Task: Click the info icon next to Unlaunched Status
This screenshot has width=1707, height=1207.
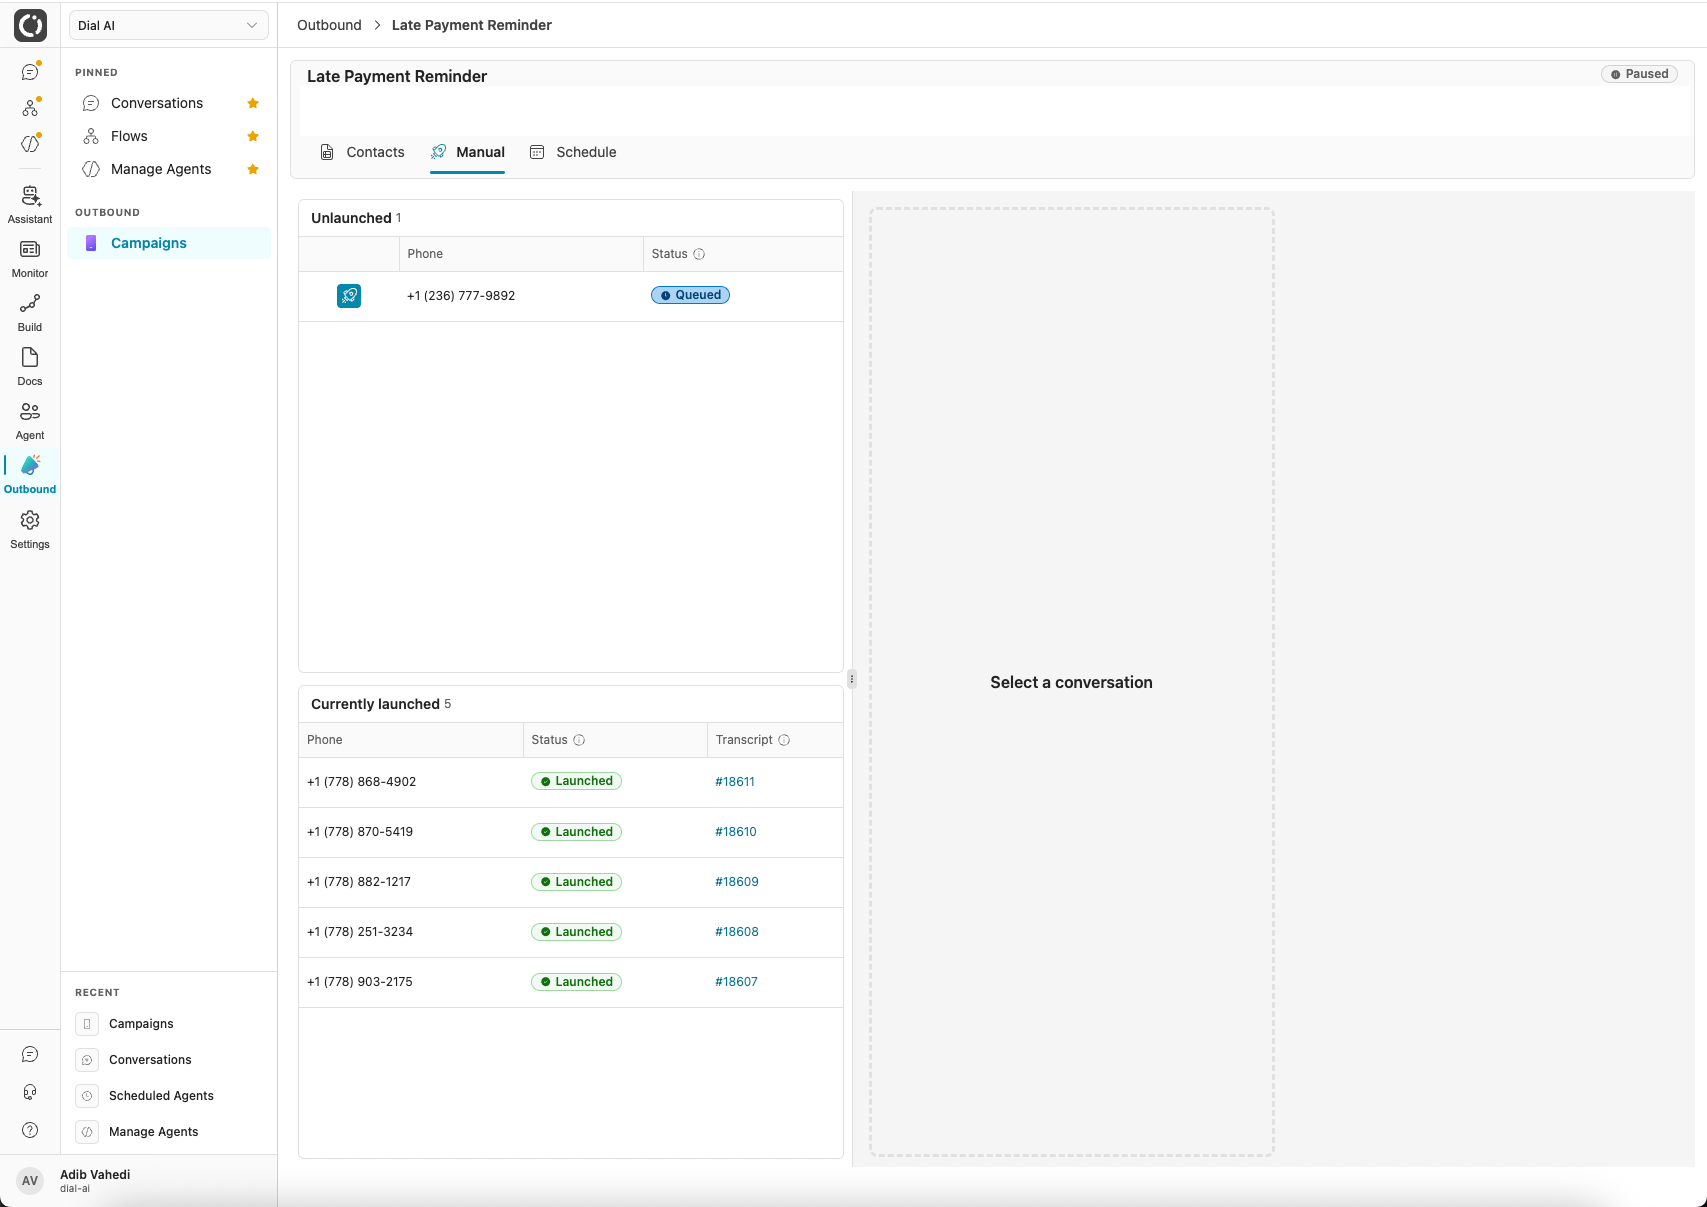Action: [x=699, y=254]
